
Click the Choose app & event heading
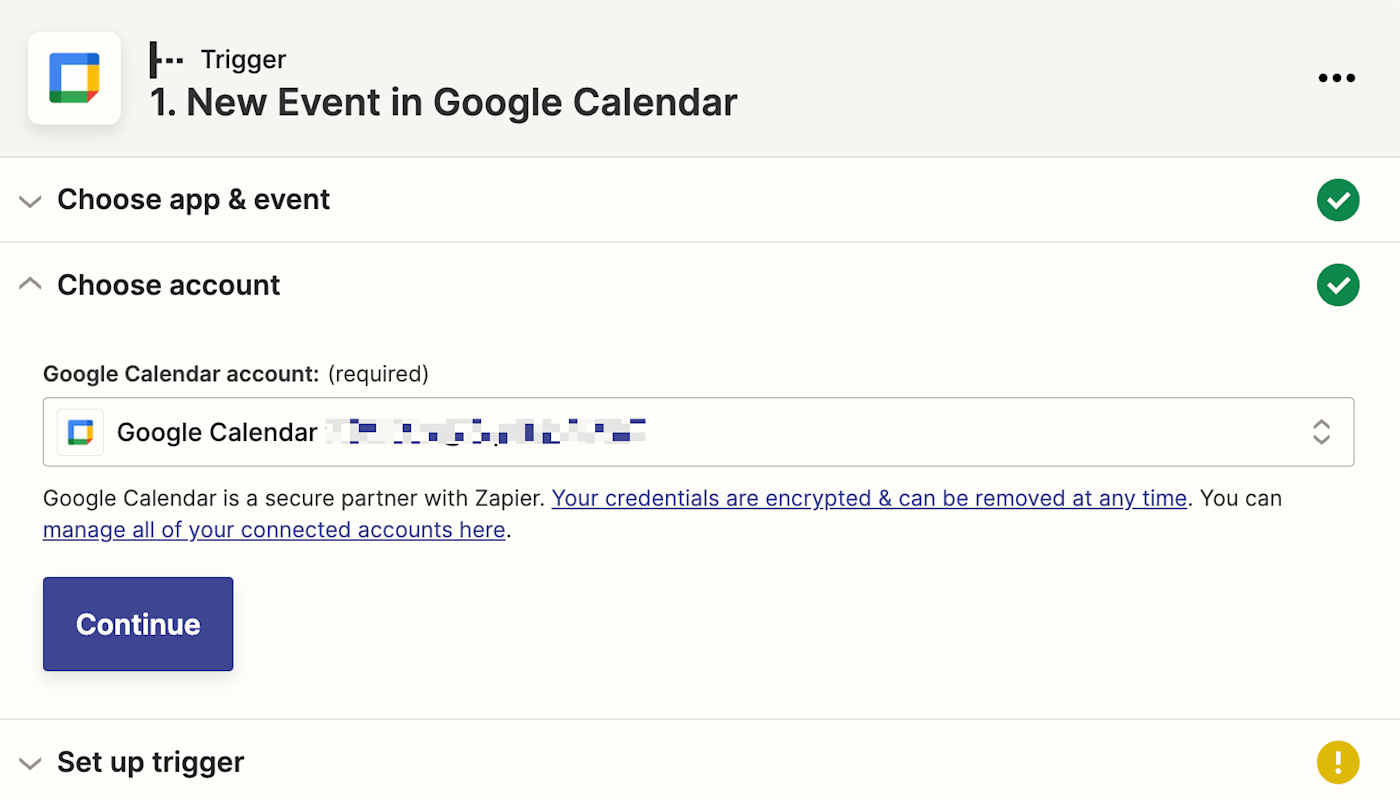tap(194, 200)
